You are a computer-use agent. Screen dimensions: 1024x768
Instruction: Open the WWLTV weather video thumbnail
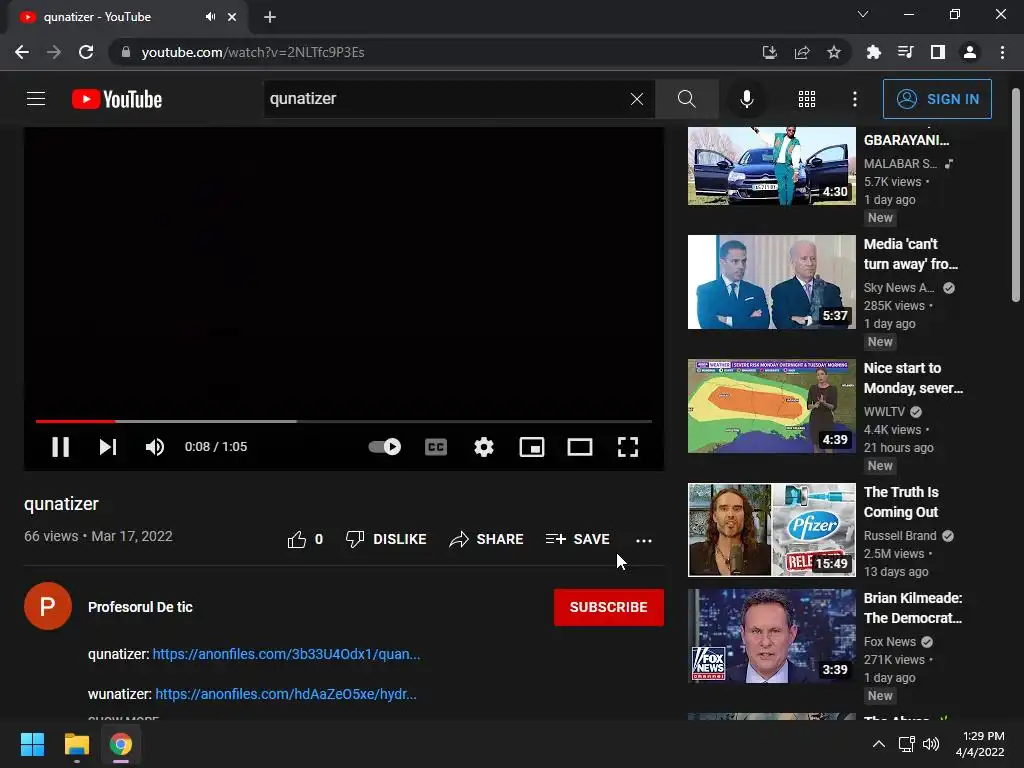771,406
